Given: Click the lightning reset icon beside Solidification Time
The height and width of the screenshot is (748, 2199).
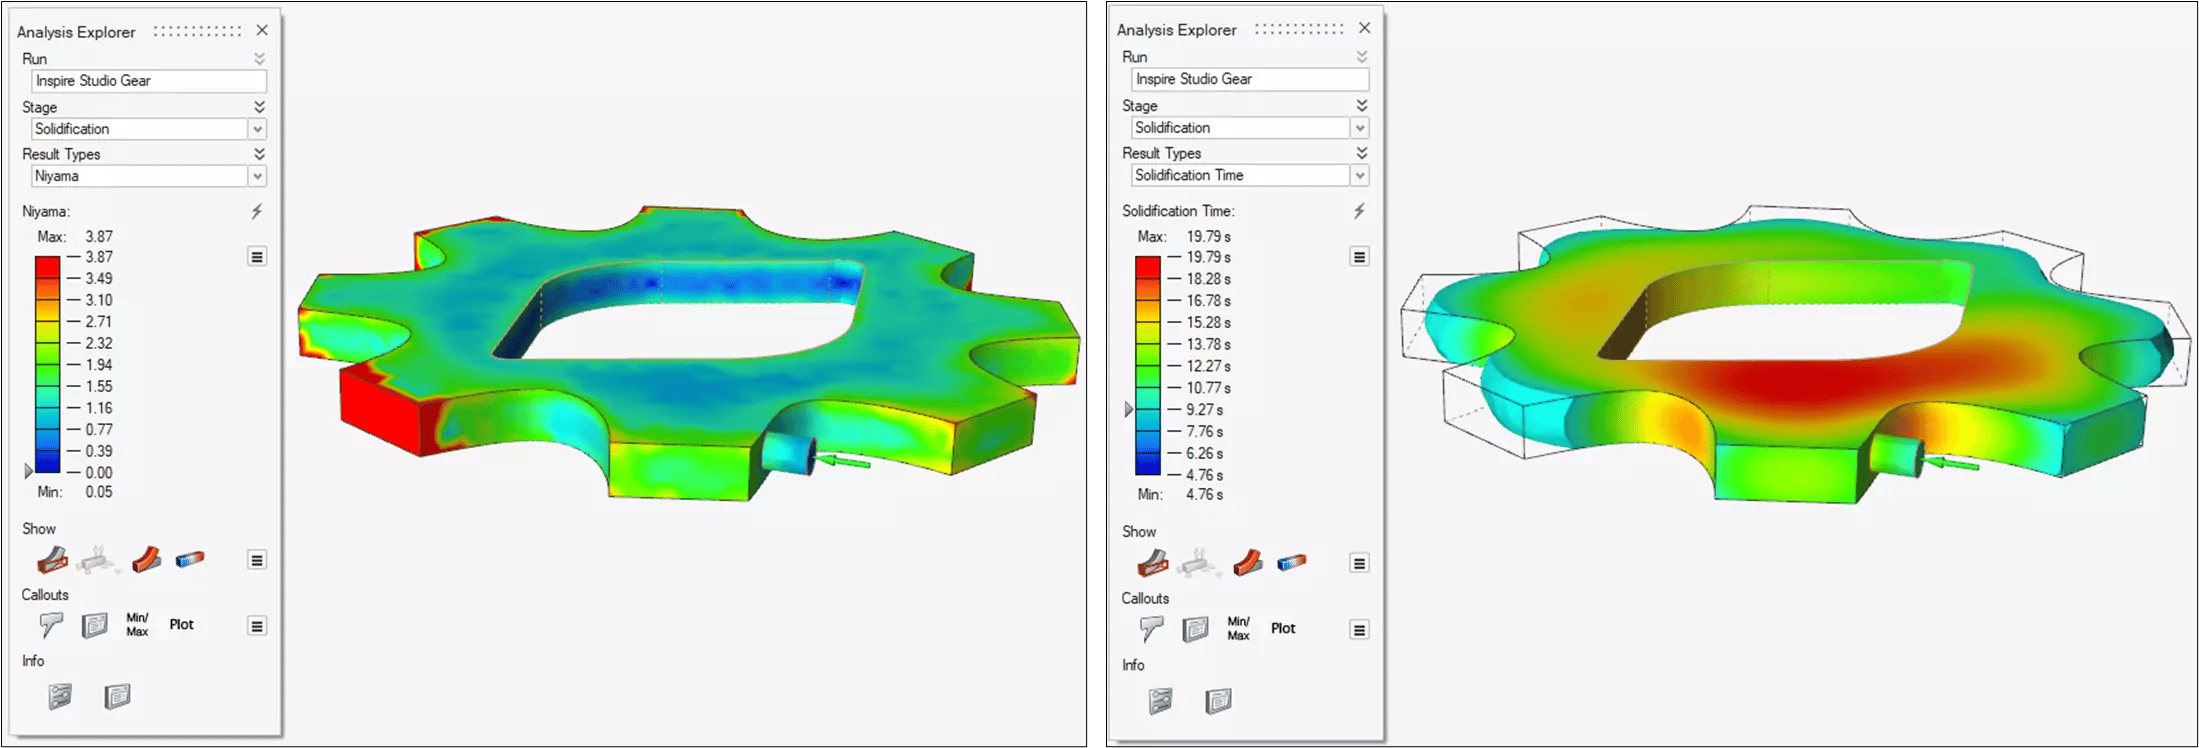Looking at the screenshot, I should click(x=1359, y=211).
